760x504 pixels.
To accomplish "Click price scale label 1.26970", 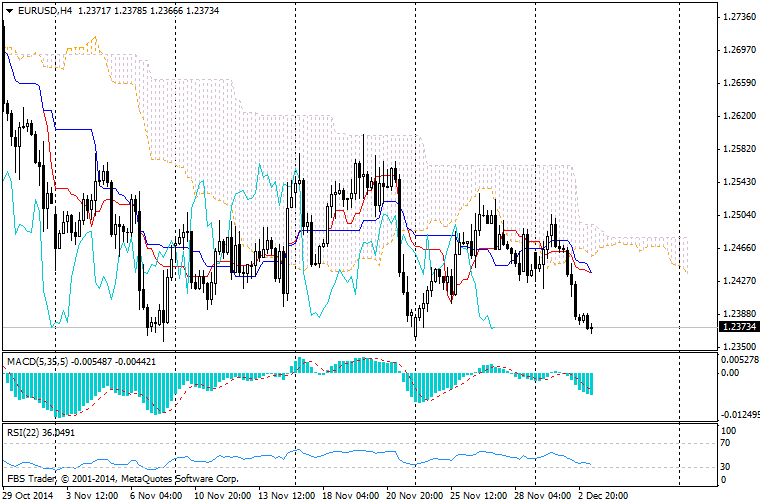I will click(x=739, y=50).
